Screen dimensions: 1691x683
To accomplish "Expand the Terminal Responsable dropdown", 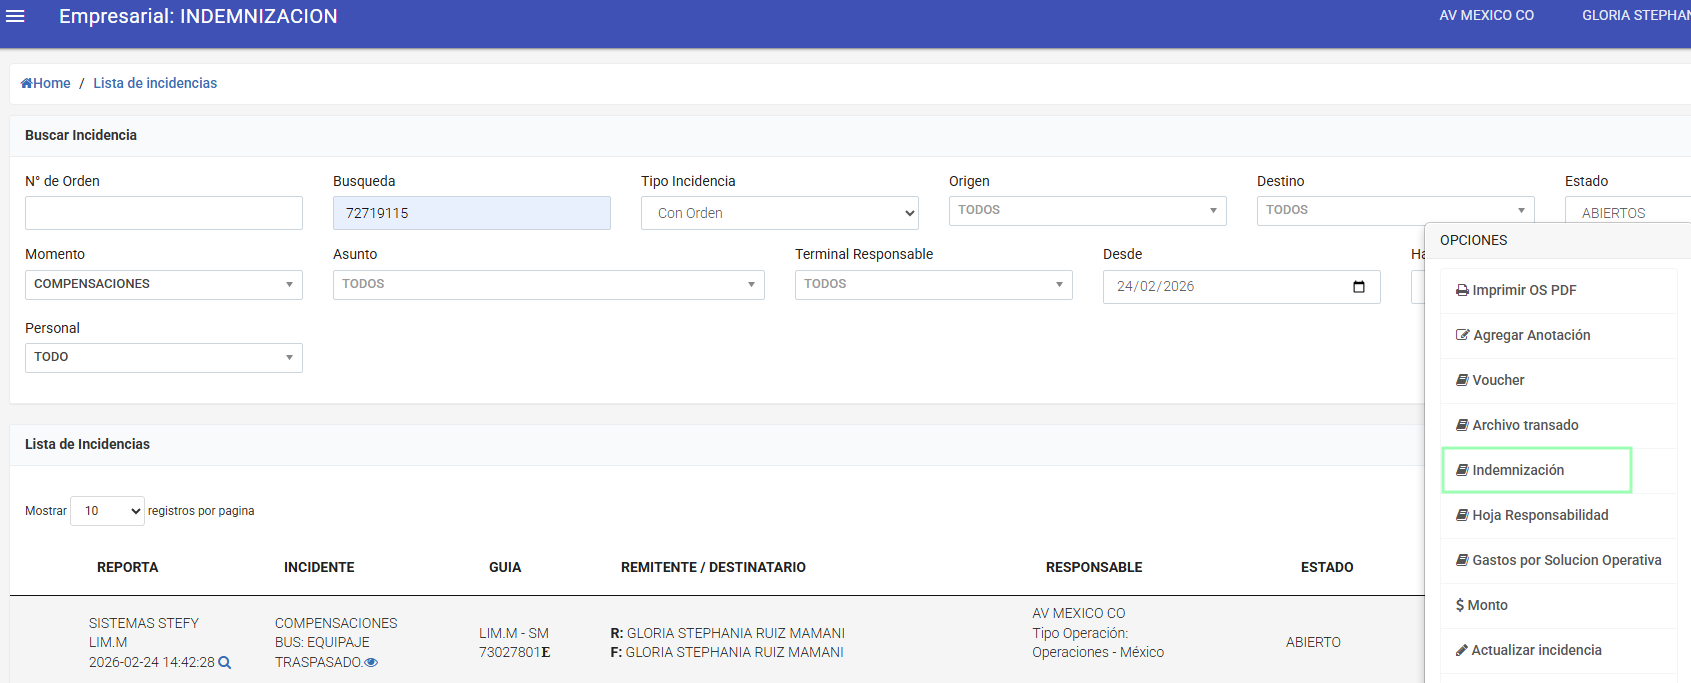I will [933, 285].
